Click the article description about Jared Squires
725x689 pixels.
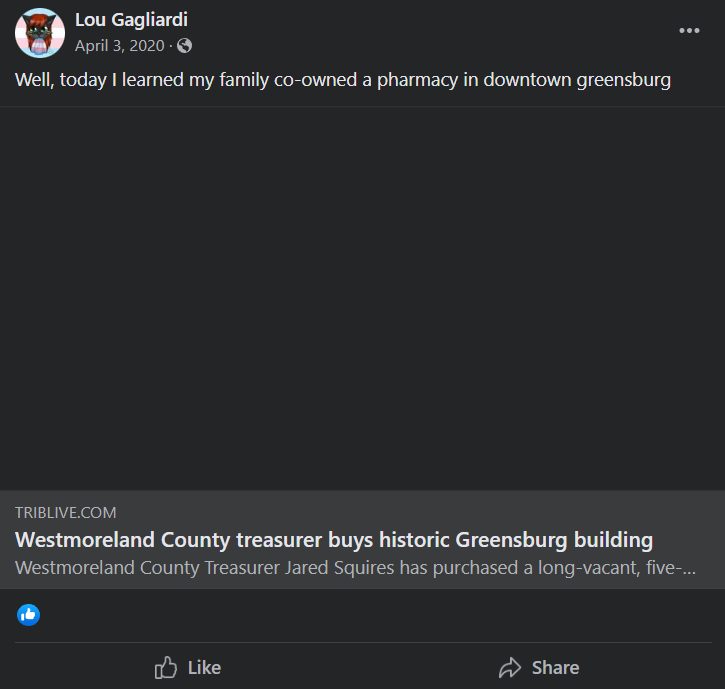(x=355, y=568)
